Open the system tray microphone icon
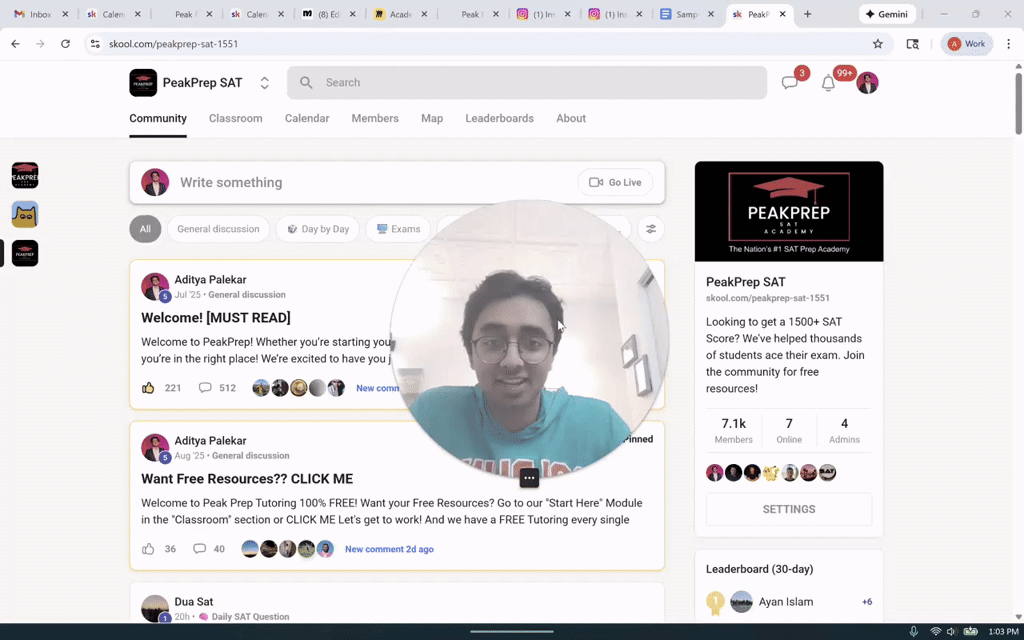 coord(914,632)
